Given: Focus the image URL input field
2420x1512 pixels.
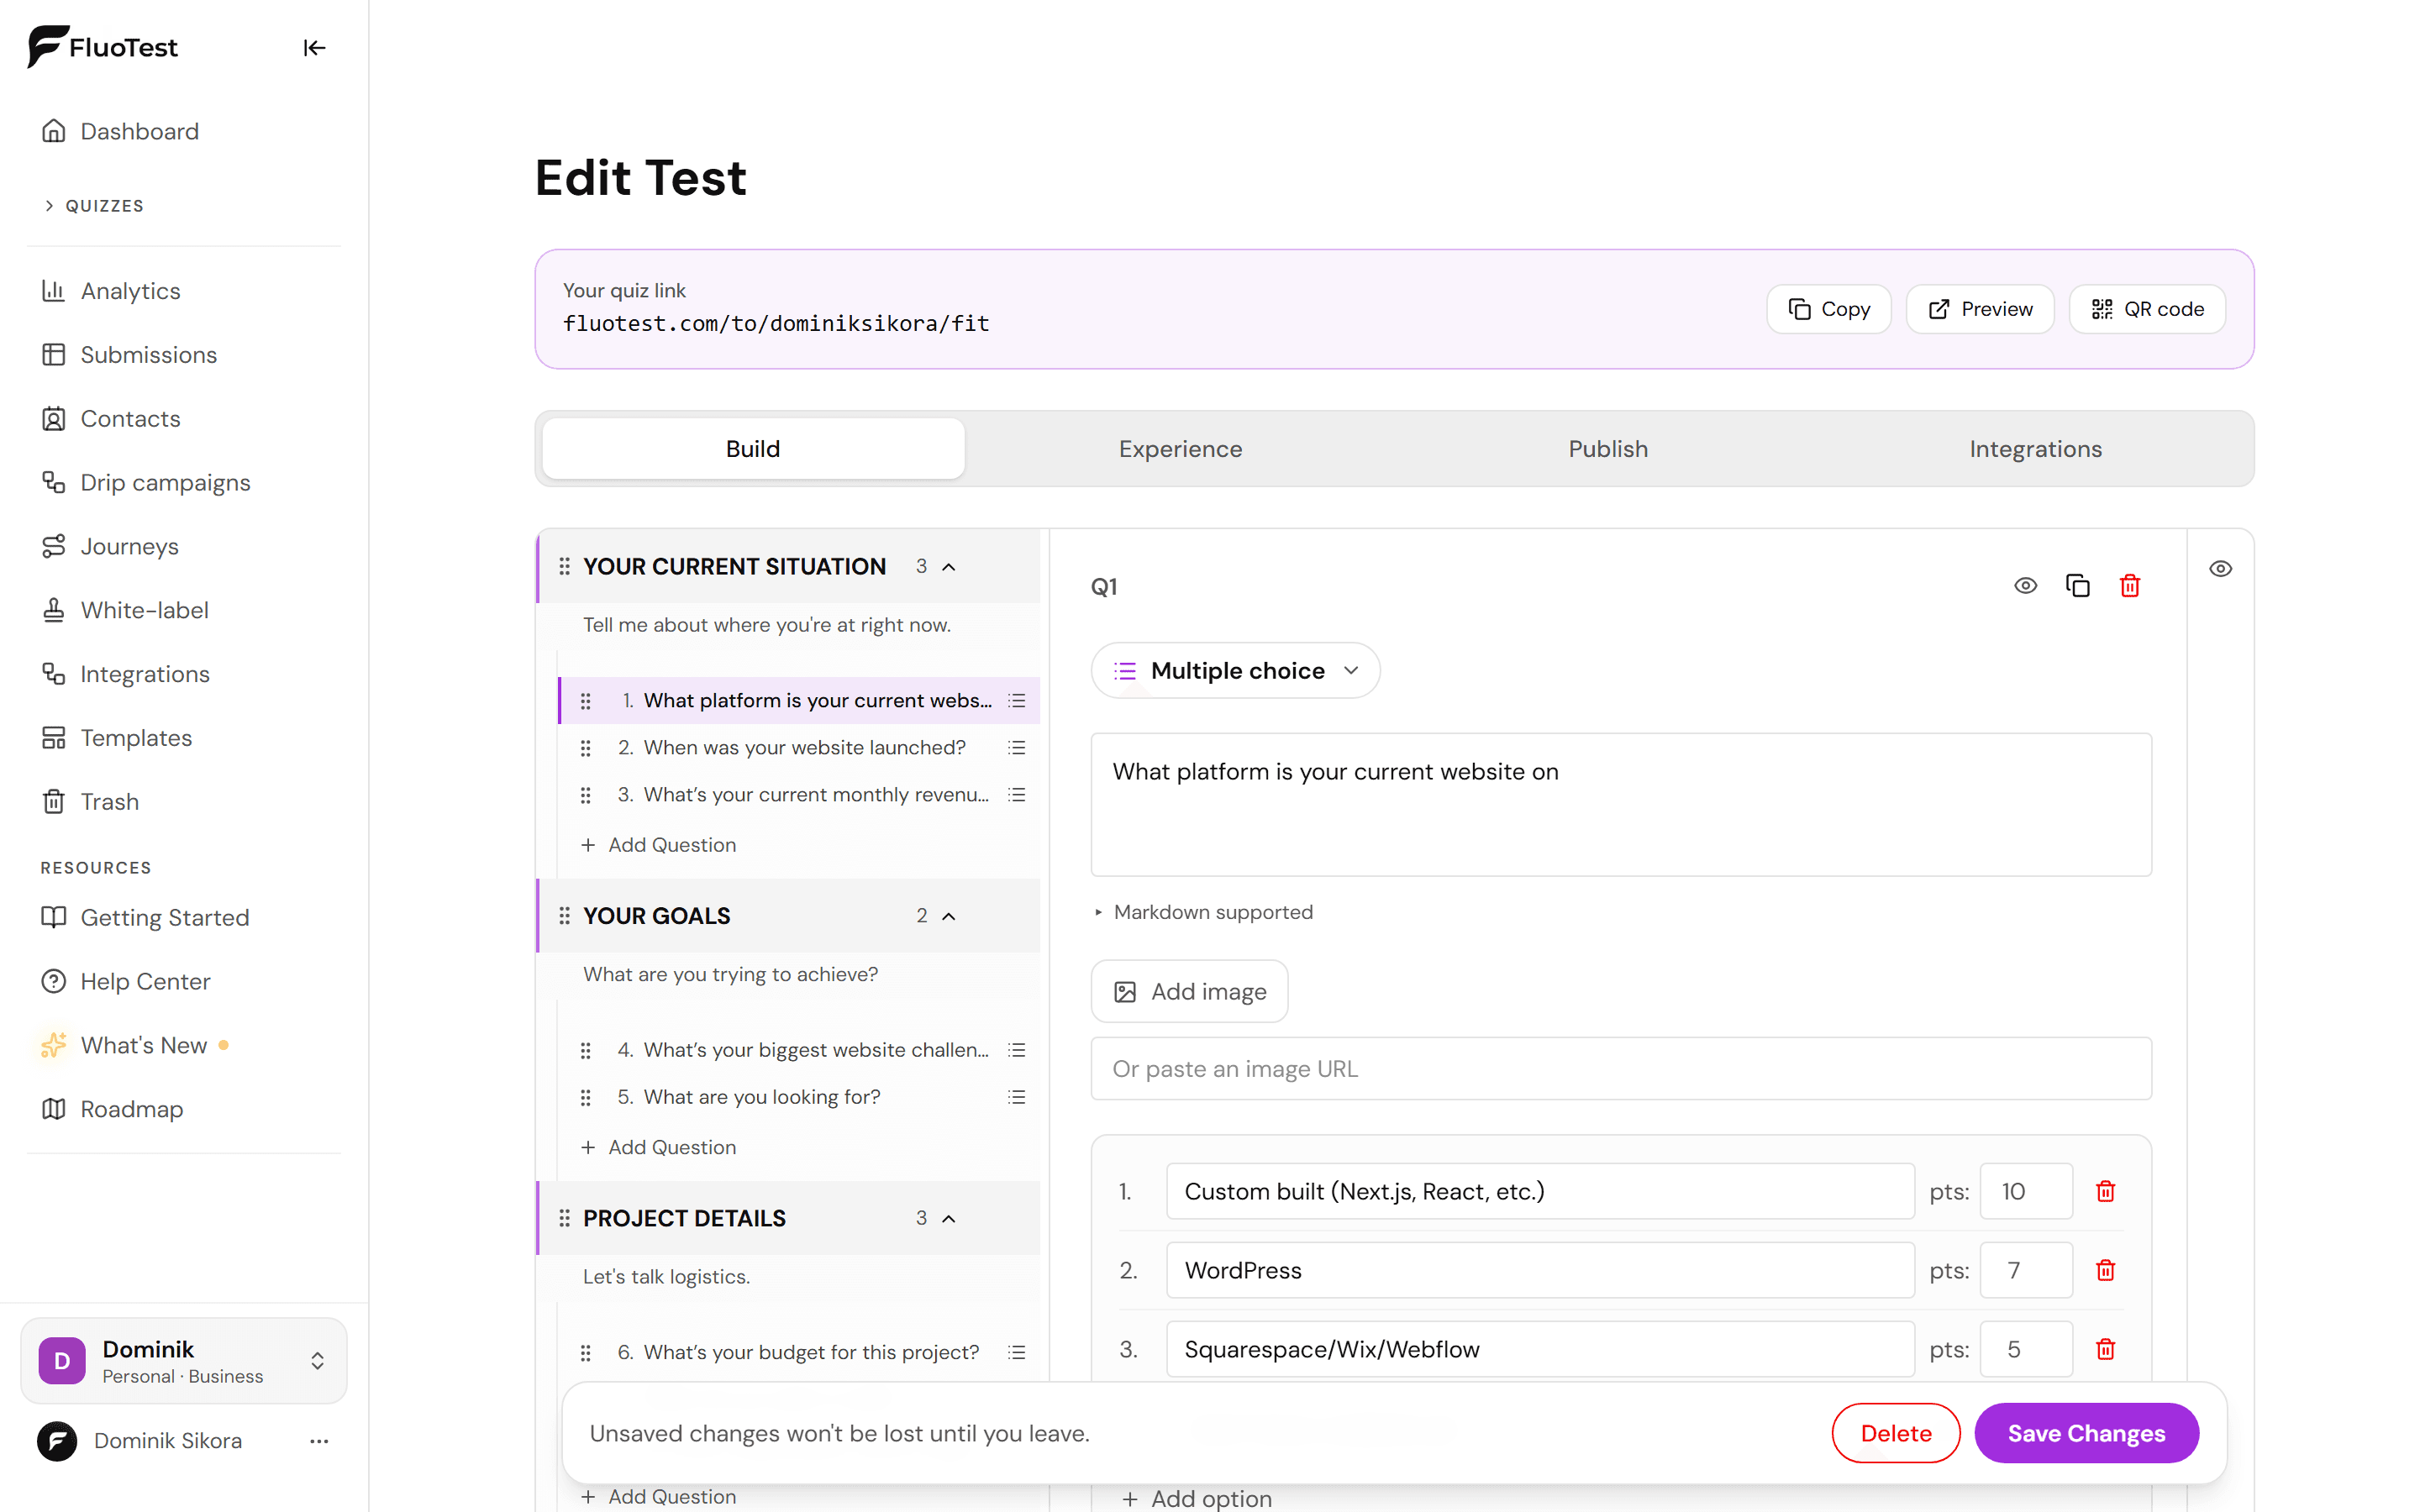Looking at the screenshot, I should coord(1620,1069).
